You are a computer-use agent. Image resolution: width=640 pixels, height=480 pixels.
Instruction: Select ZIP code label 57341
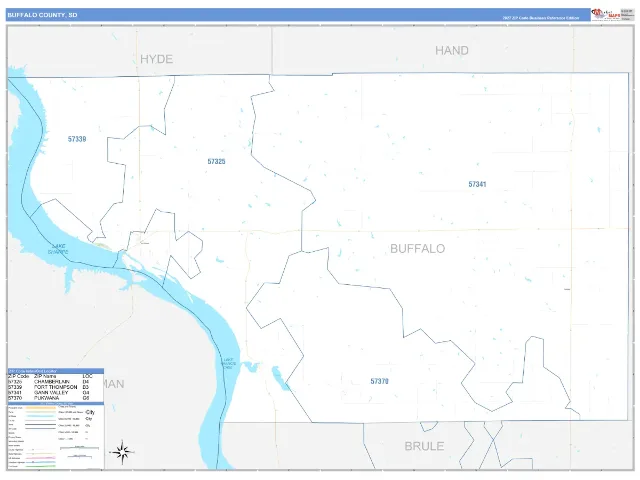pos(477,184)
